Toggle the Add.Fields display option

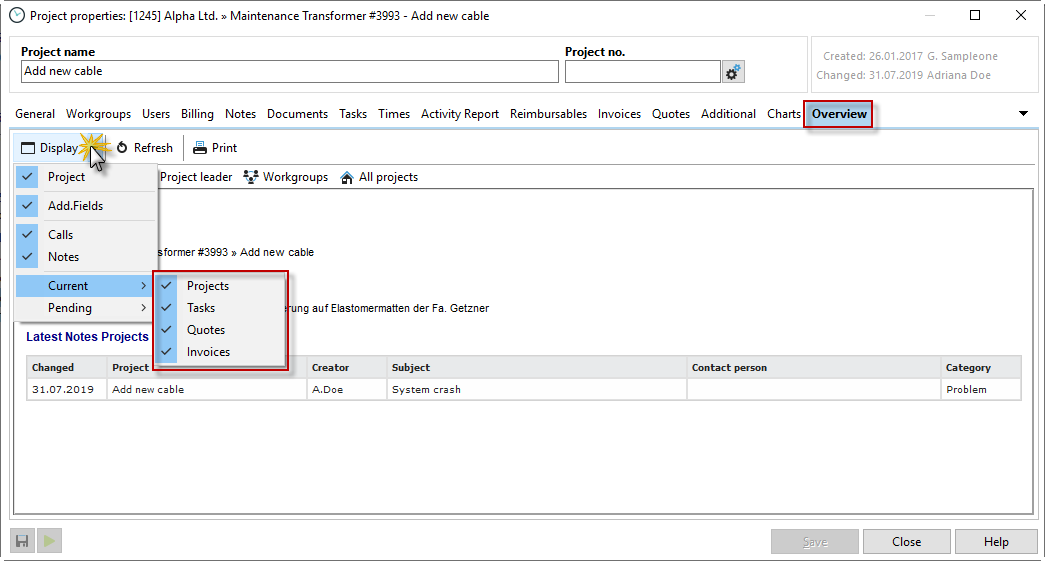(75, 206)
